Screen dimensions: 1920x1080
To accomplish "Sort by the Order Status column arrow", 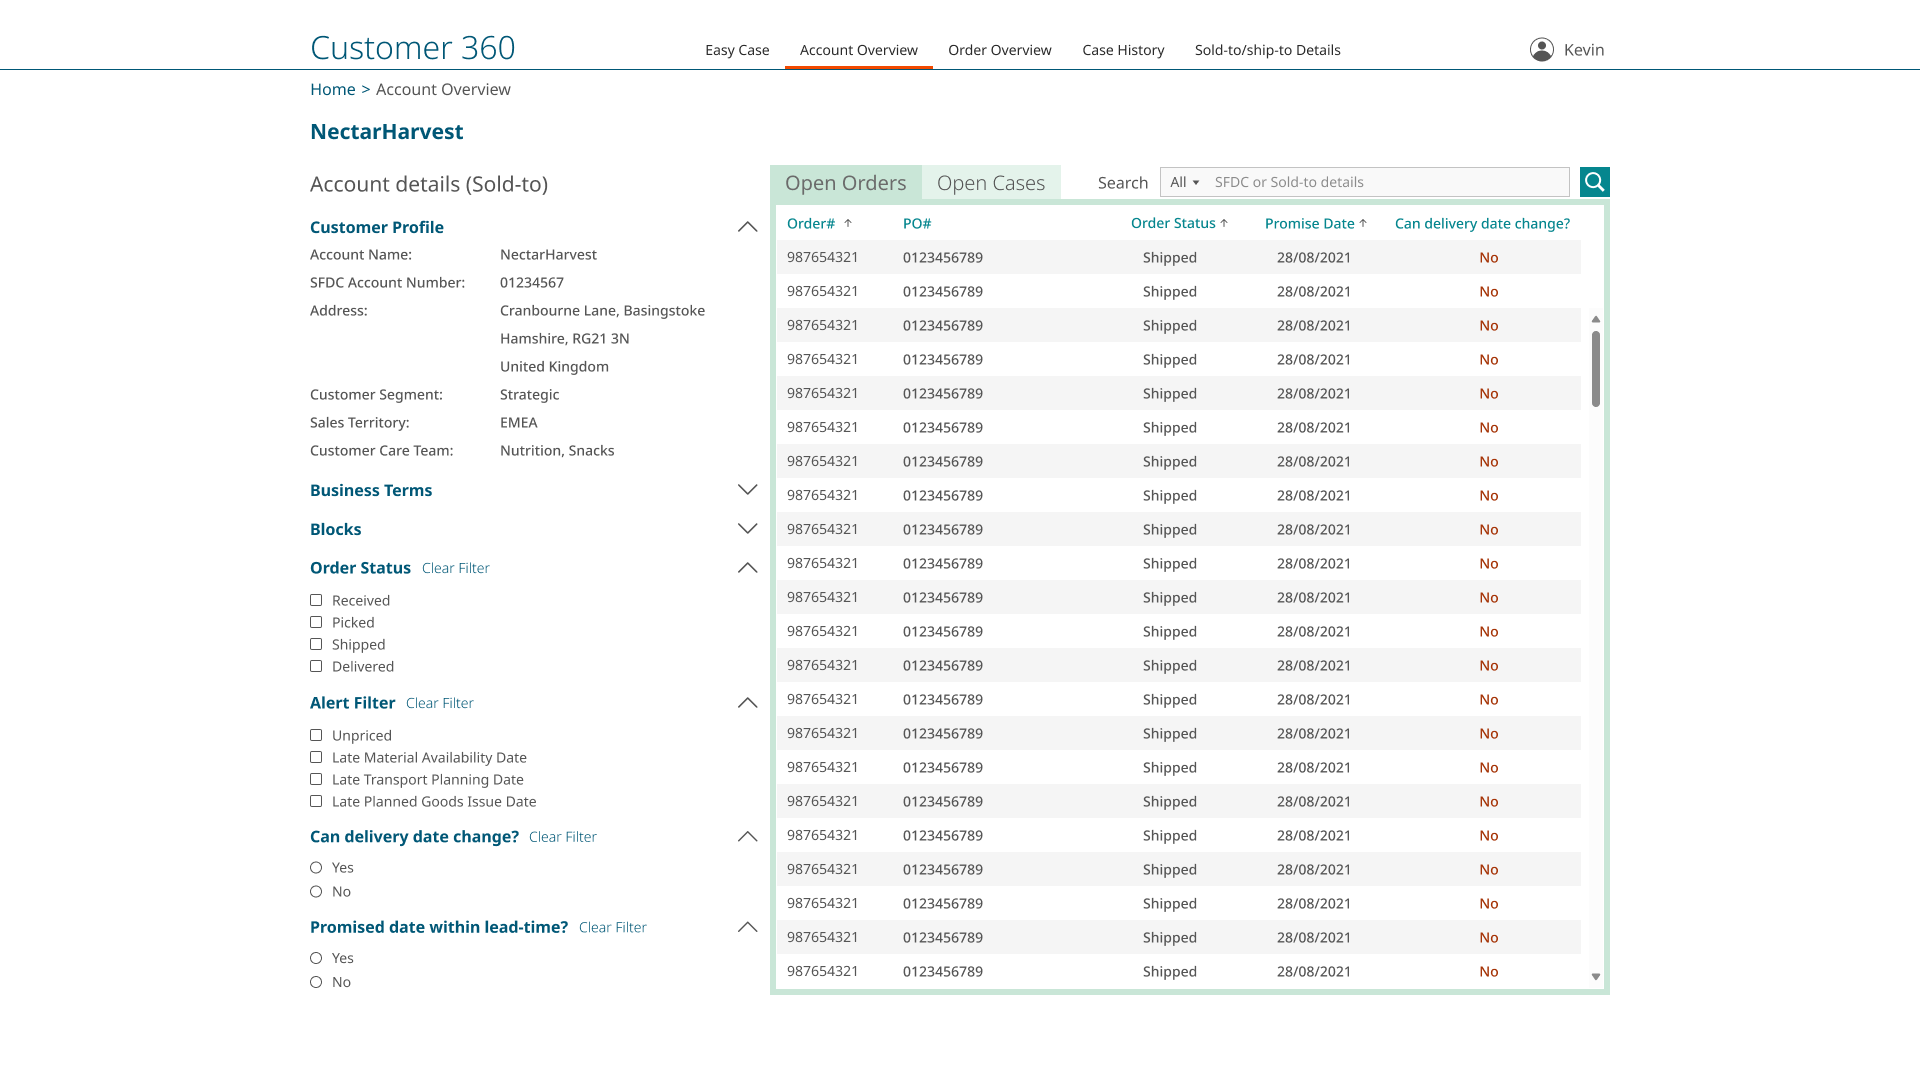I will coord(1223,223).
